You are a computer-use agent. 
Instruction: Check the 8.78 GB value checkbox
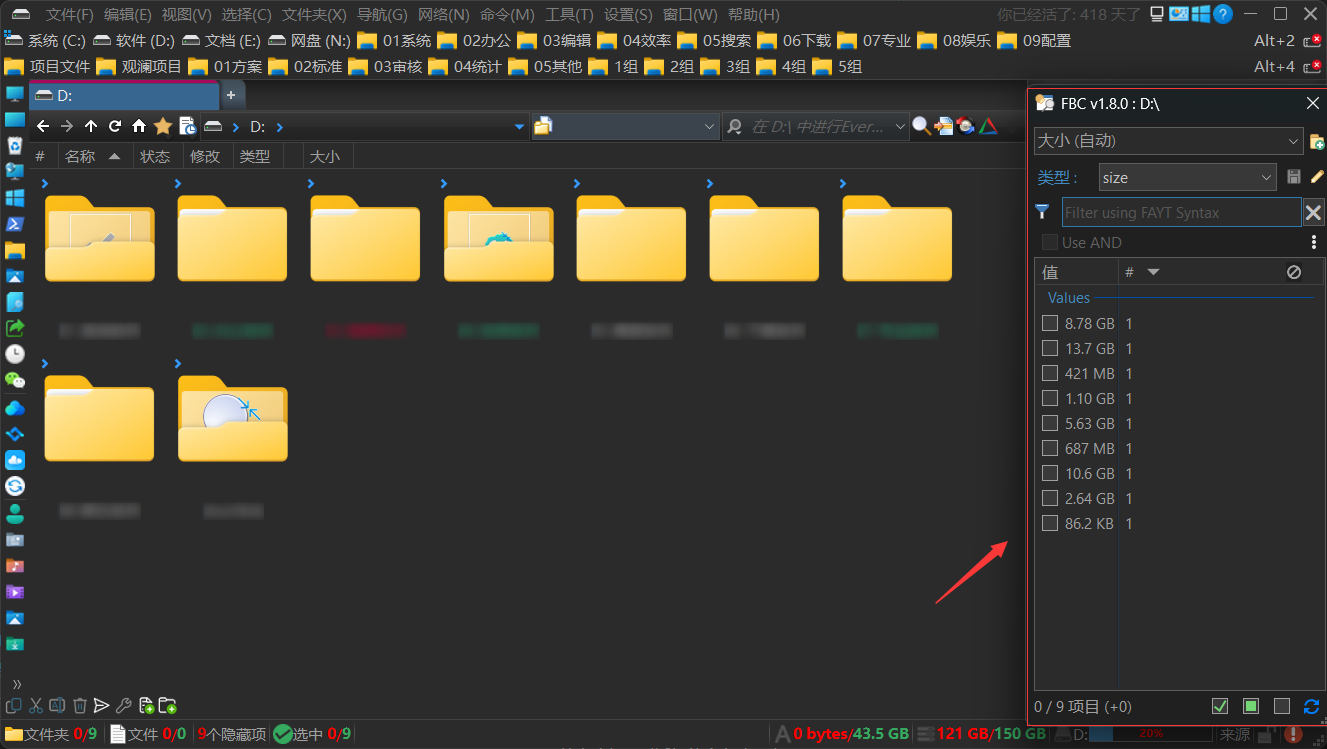coord(1050,323)
